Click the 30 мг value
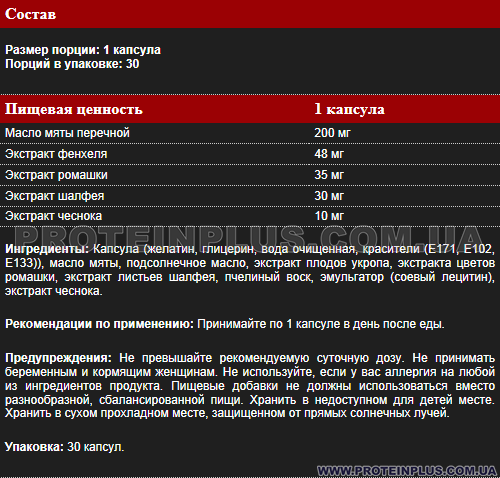This screenshot has height=478, width=500. (x=329, y=196)
